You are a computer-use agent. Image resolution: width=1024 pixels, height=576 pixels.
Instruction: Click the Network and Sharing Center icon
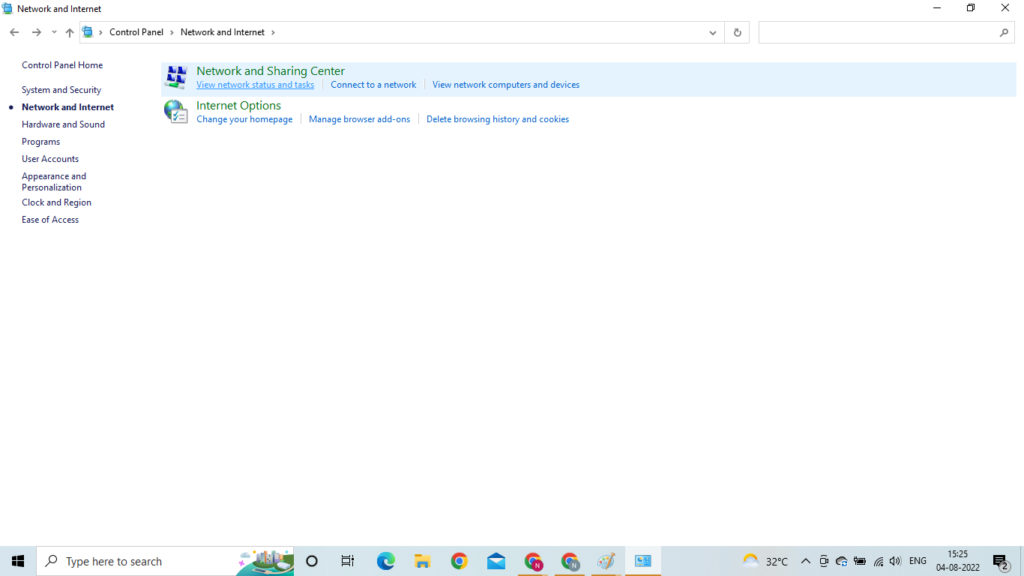(x=176, y=77)
